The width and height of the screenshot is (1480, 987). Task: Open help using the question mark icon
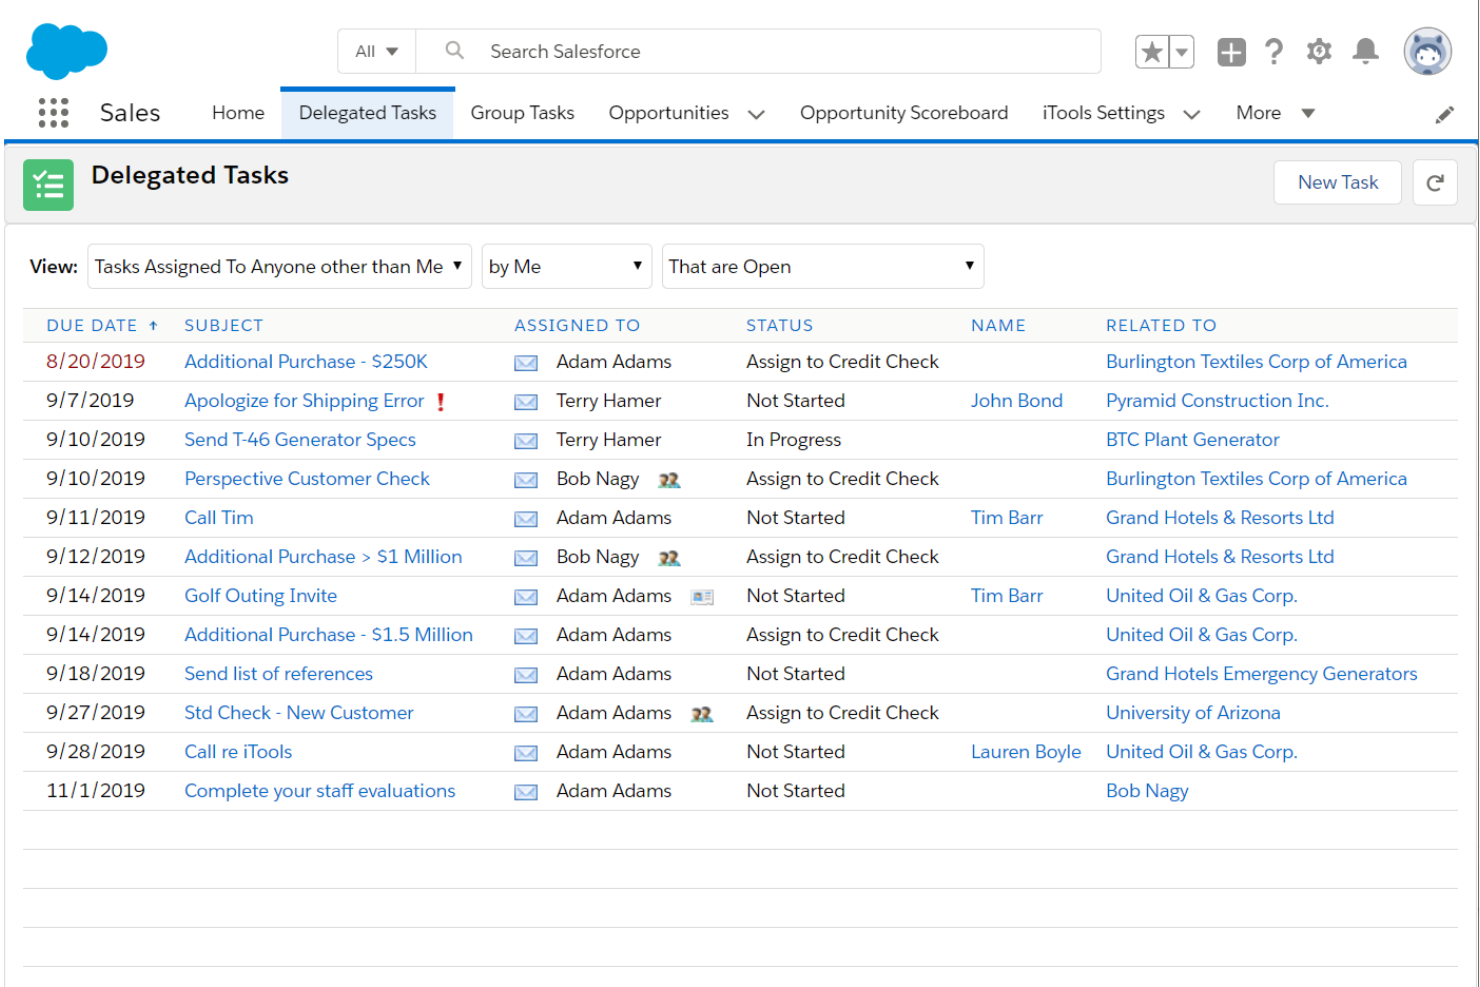(x=1273, y=51)
